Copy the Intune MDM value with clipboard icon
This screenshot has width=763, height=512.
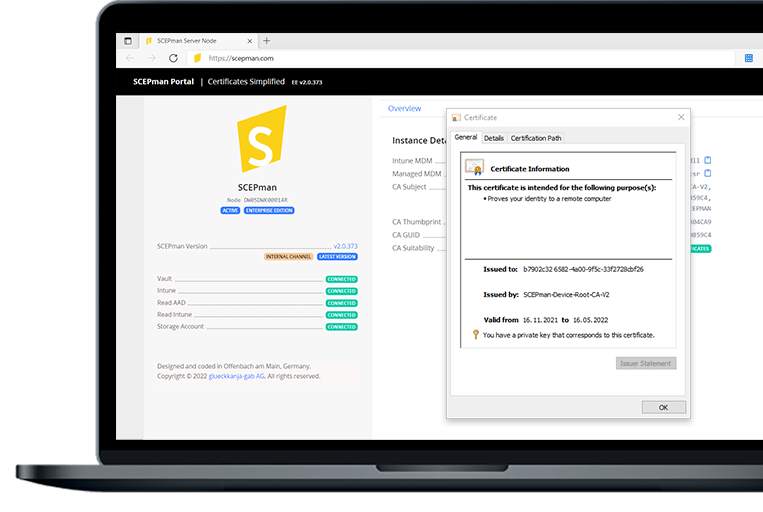708,160
